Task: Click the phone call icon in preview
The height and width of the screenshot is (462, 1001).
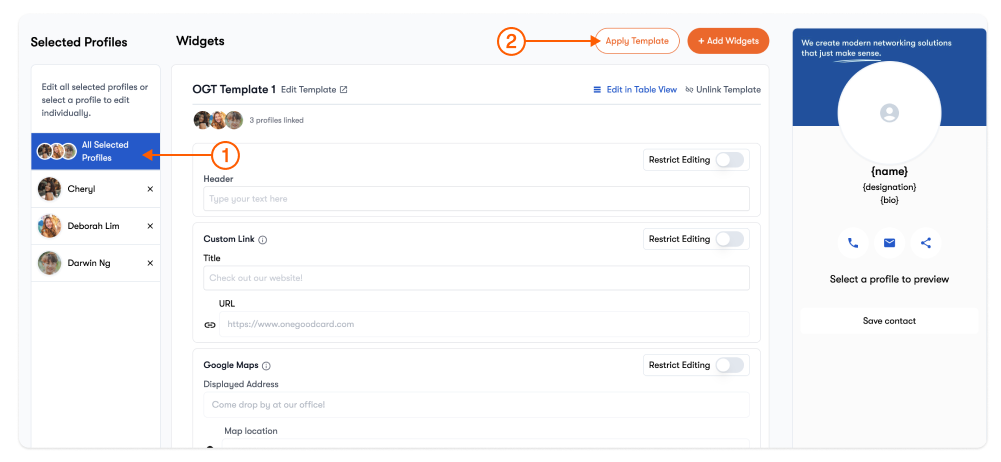Action: point(852,243)
